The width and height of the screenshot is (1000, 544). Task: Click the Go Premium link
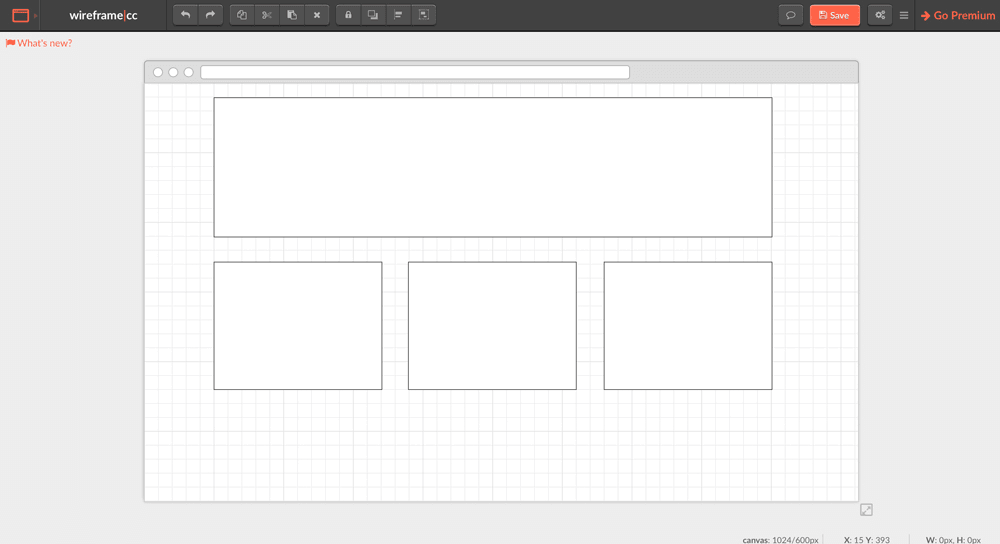[x=958, y=15]
